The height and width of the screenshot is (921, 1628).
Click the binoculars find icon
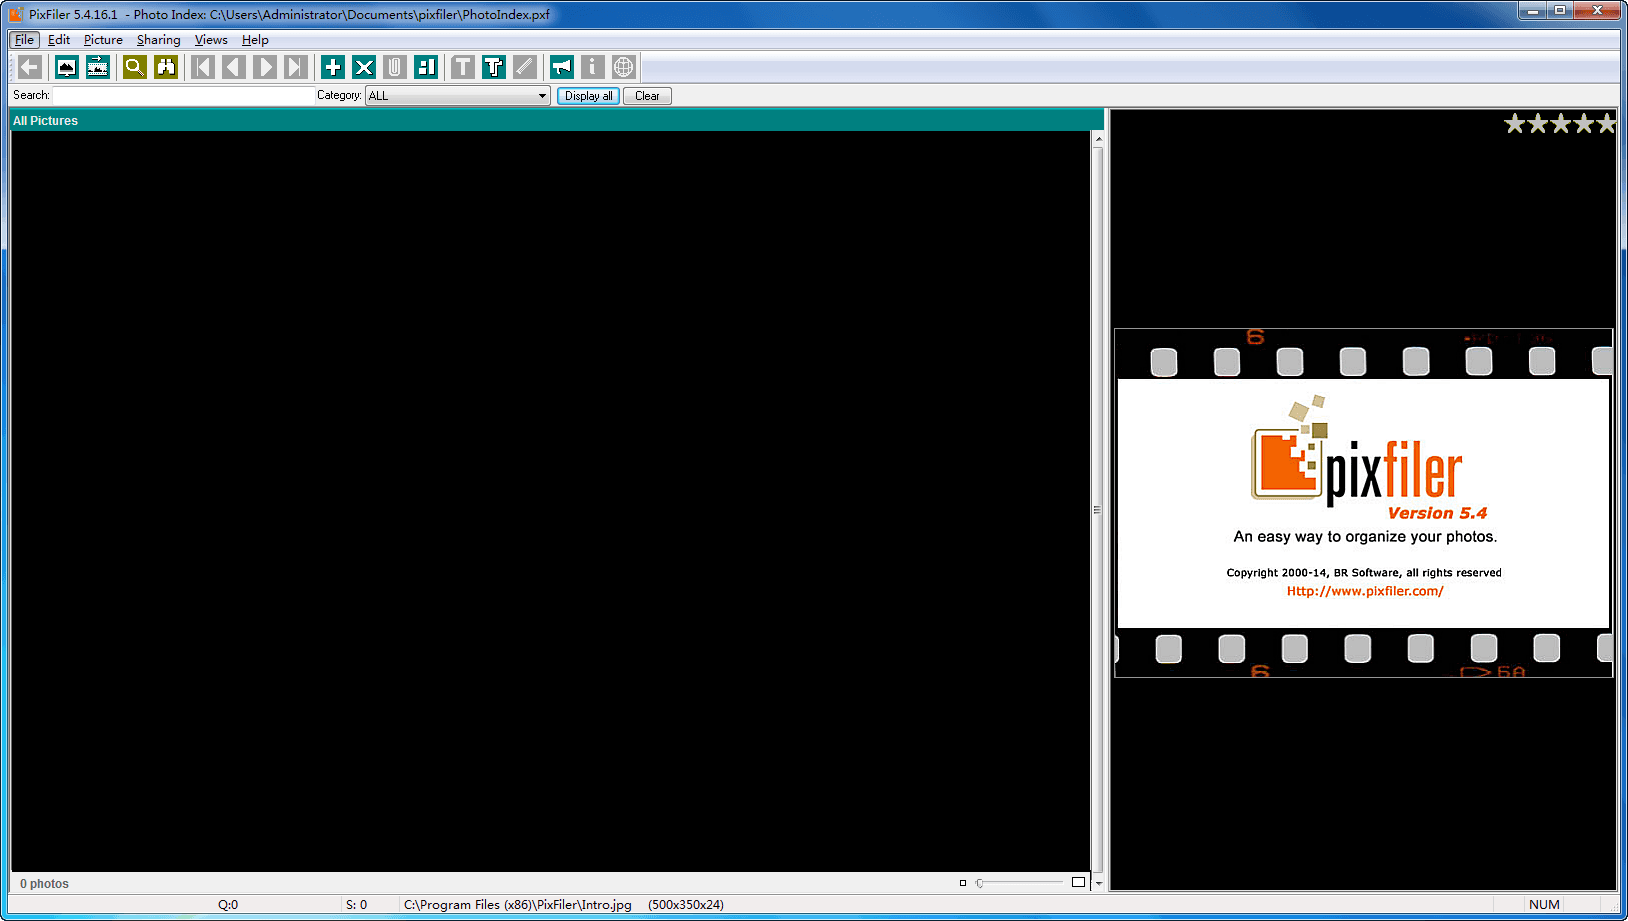point(165,67)
